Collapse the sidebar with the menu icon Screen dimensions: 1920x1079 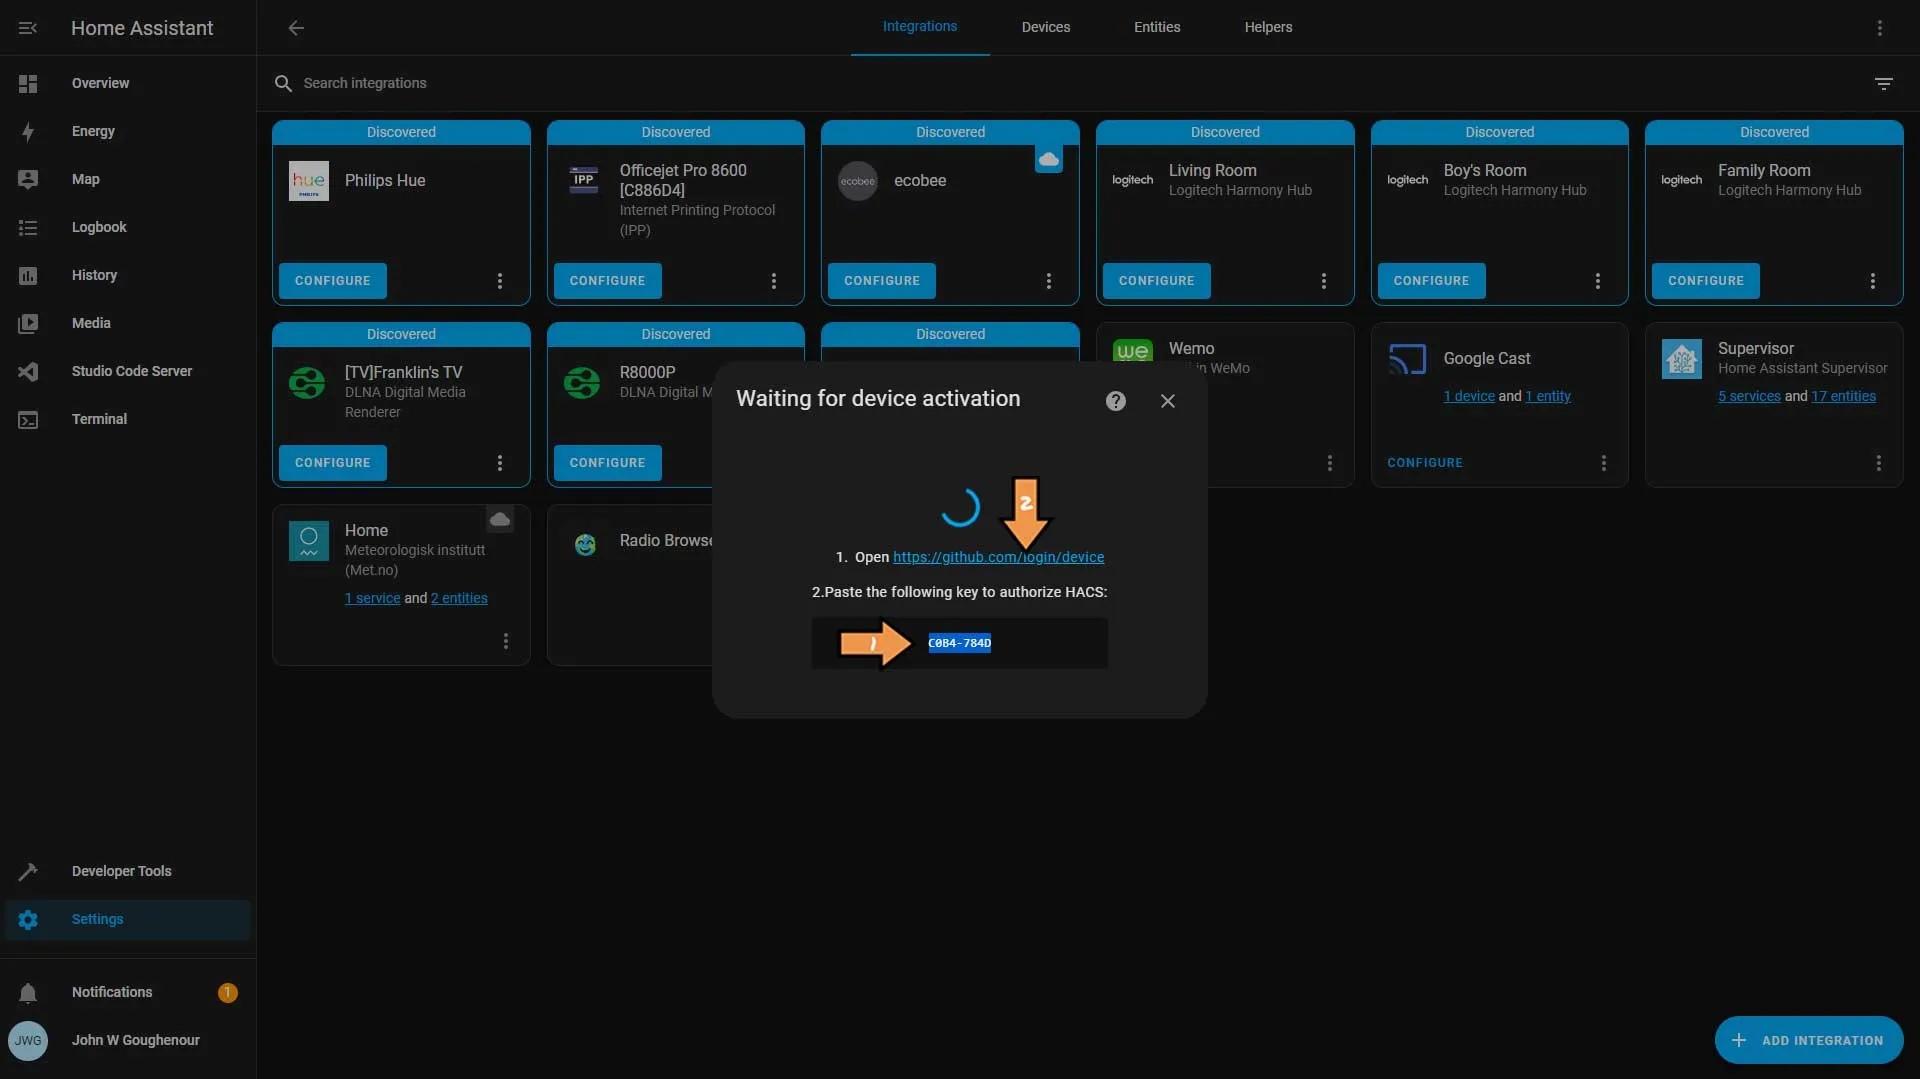coord(28,28)
